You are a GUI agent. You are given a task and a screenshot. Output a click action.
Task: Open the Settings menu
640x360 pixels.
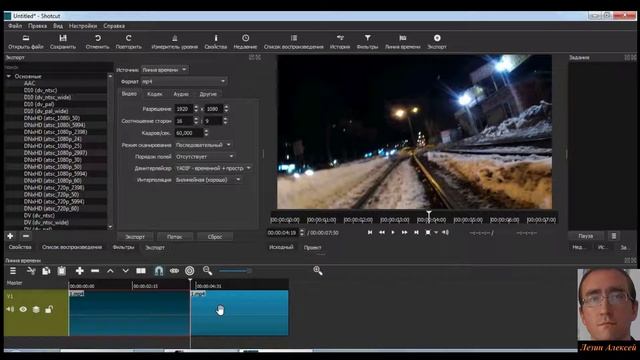tap(83, 26)
